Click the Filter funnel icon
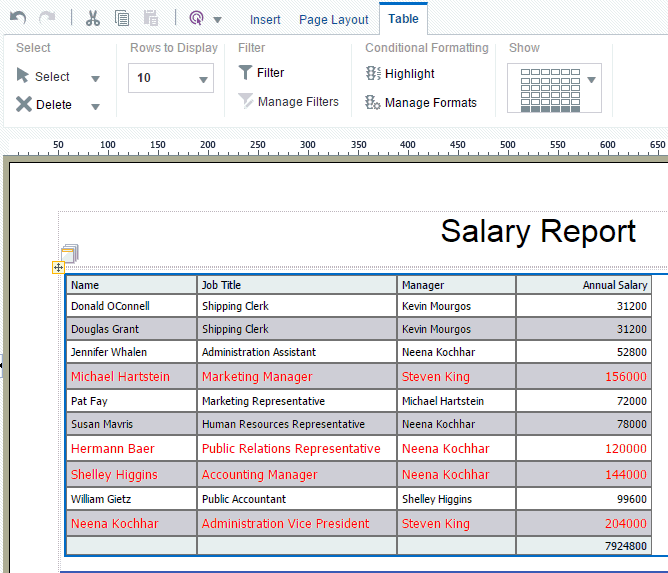 pyautogui.click(x=245, y=73)
